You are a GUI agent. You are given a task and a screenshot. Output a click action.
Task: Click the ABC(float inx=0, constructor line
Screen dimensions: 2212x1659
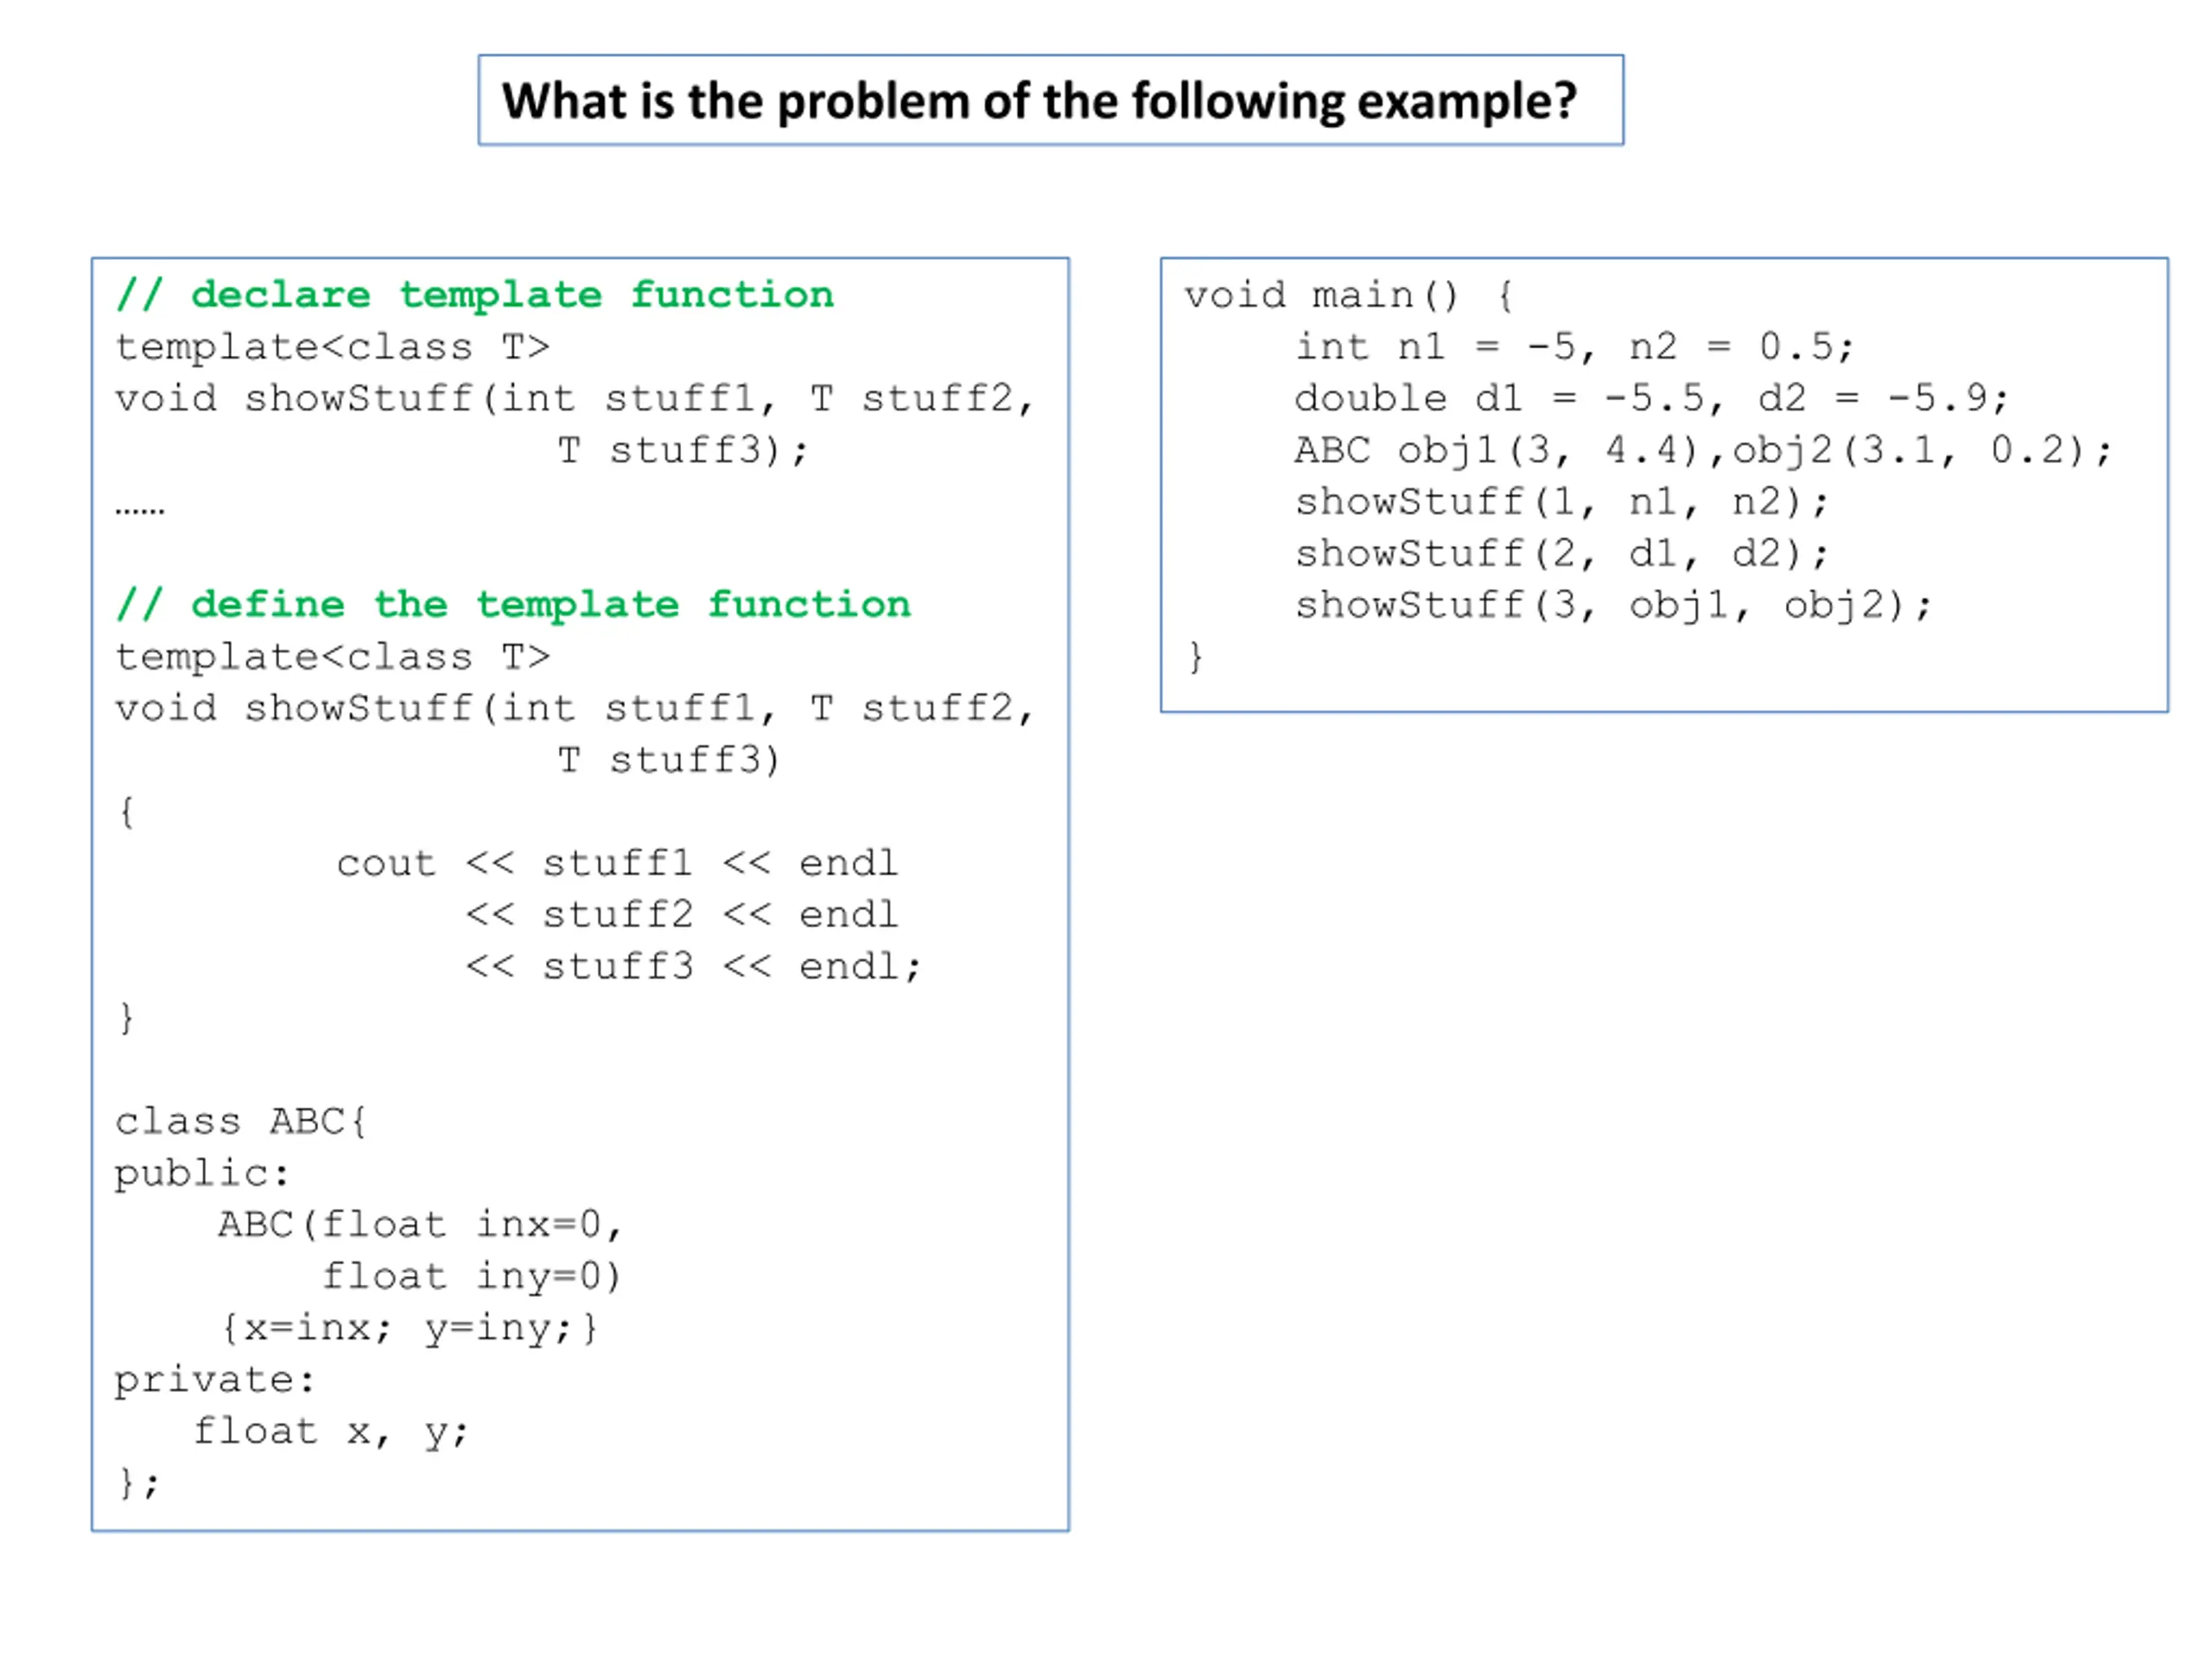tap(420, 1225)
